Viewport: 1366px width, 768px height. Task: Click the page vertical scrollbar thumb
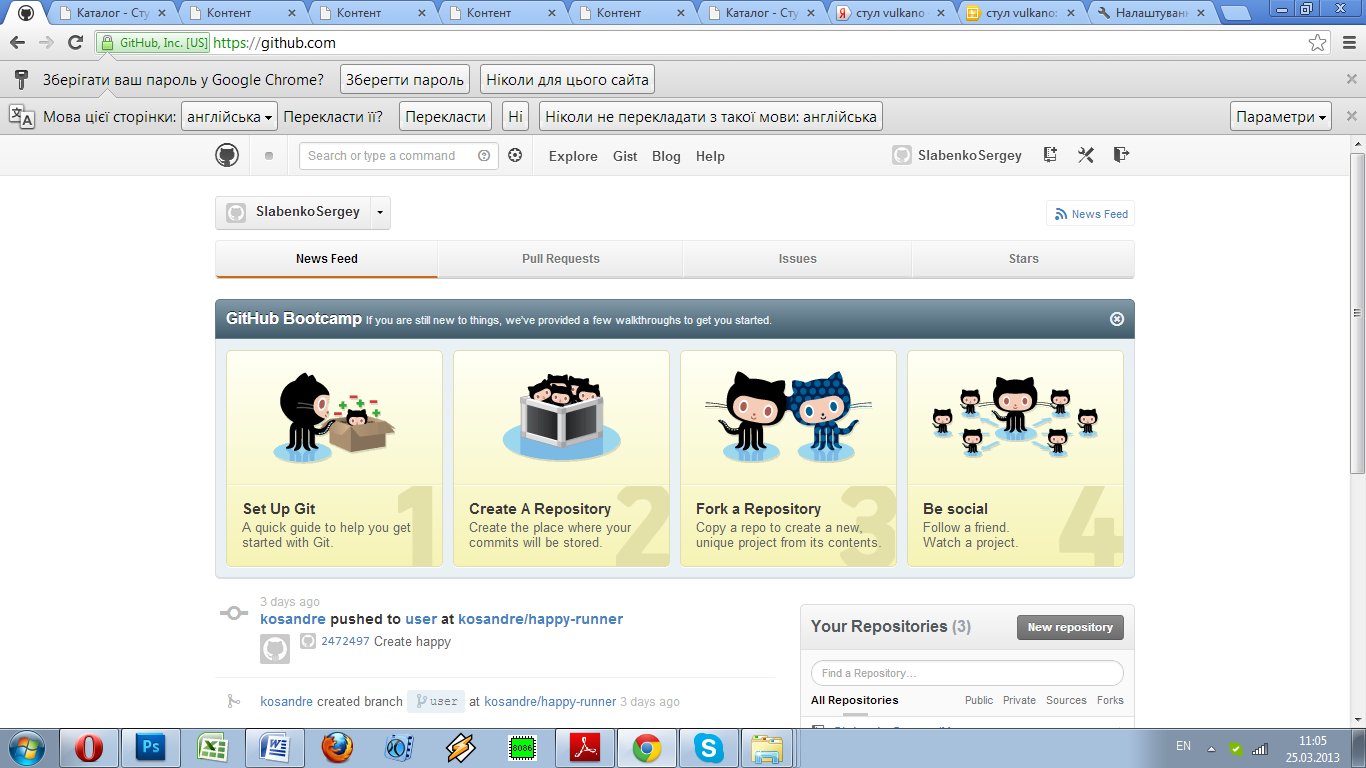[x=1357, y=314]
